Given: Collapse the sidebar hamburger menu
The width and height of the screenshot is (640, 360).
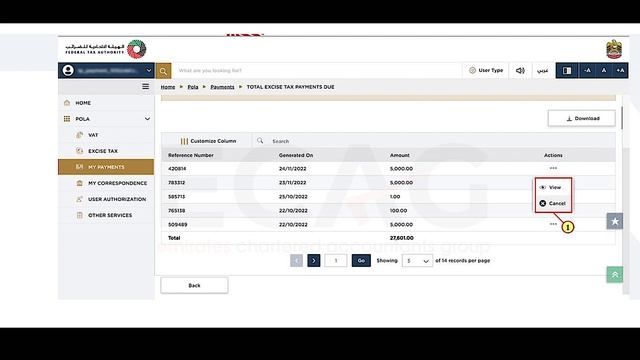Looking at the screenshot, I should coord(145,87).
